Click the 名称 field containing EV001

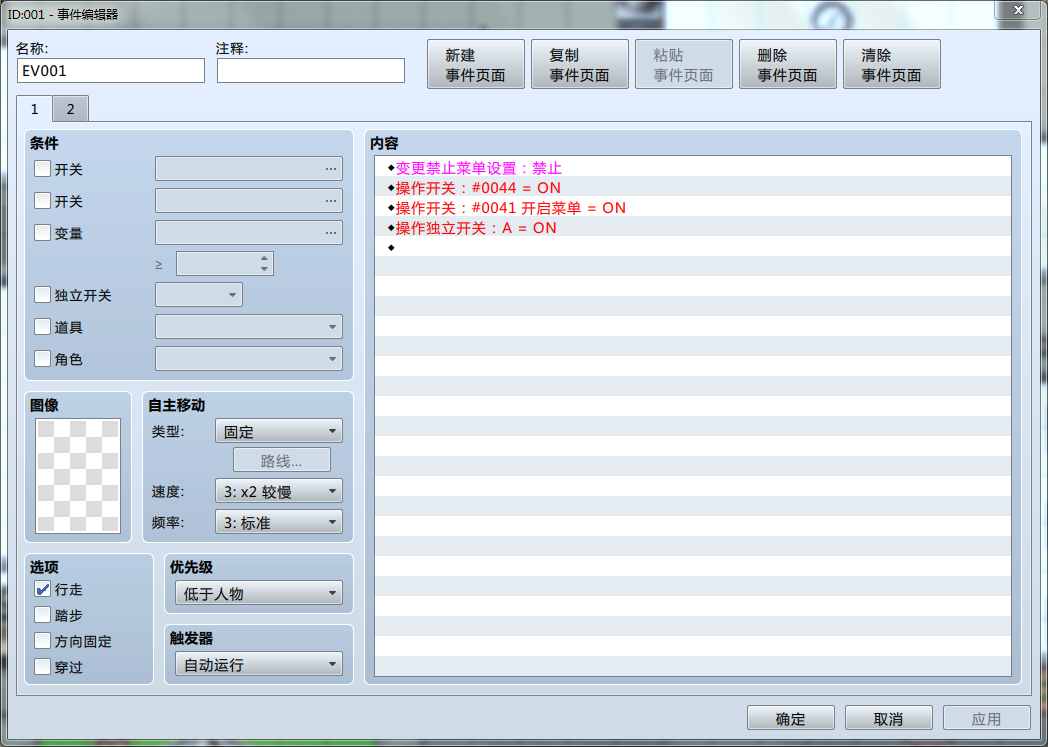tap(111, 71)
